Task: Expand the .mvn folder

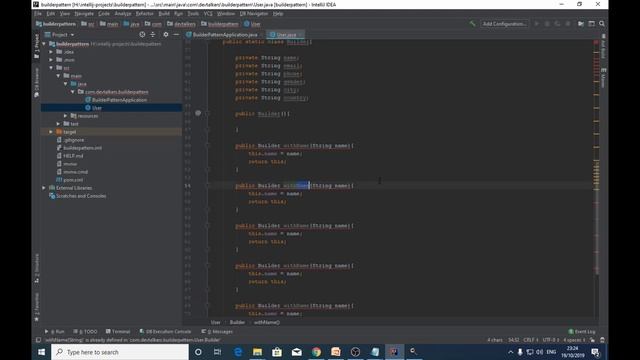Action: [51, 60]
